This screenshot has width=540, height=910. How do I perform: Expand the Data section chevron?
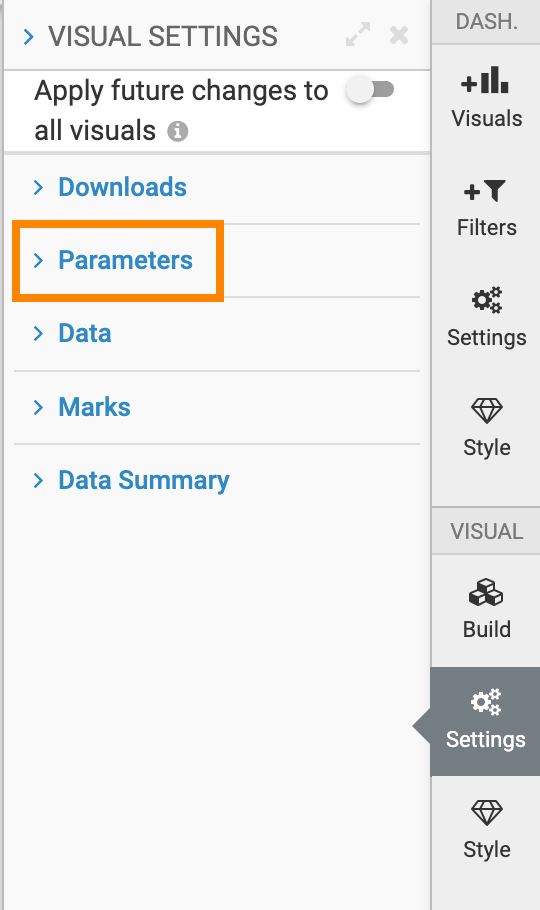click(38, 334)
